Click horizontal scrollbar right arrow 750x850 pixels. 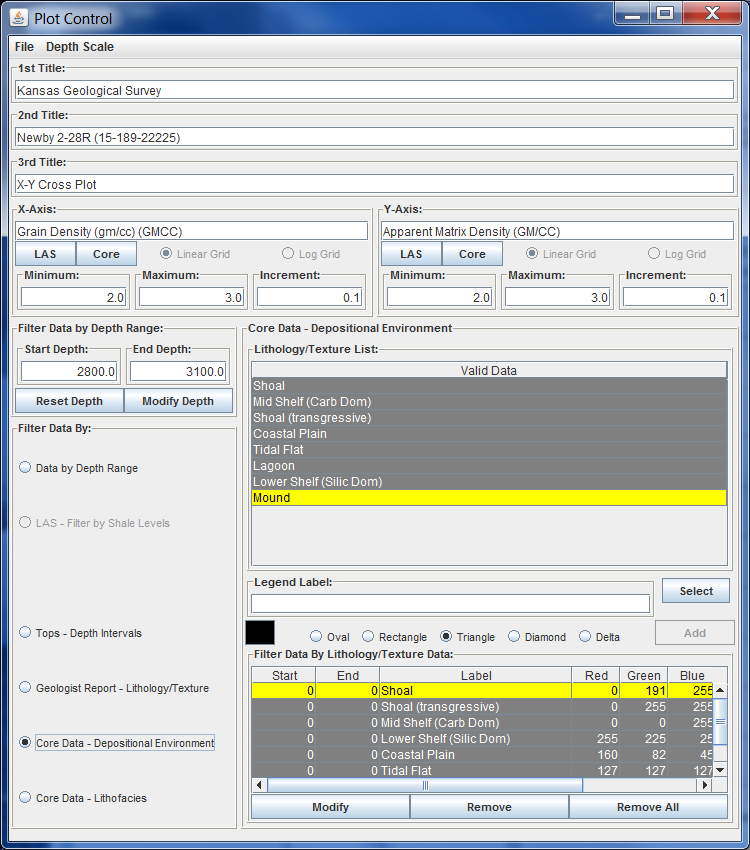(x=704, y=785)
